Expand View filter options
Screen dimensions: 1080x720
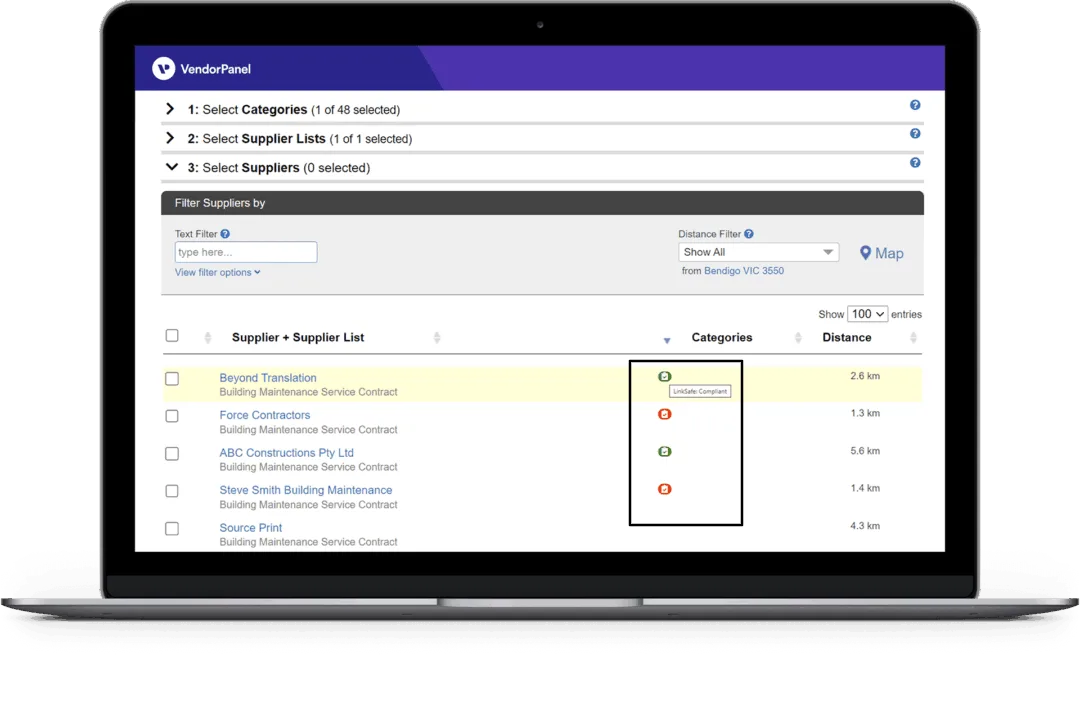click(218, 272)
